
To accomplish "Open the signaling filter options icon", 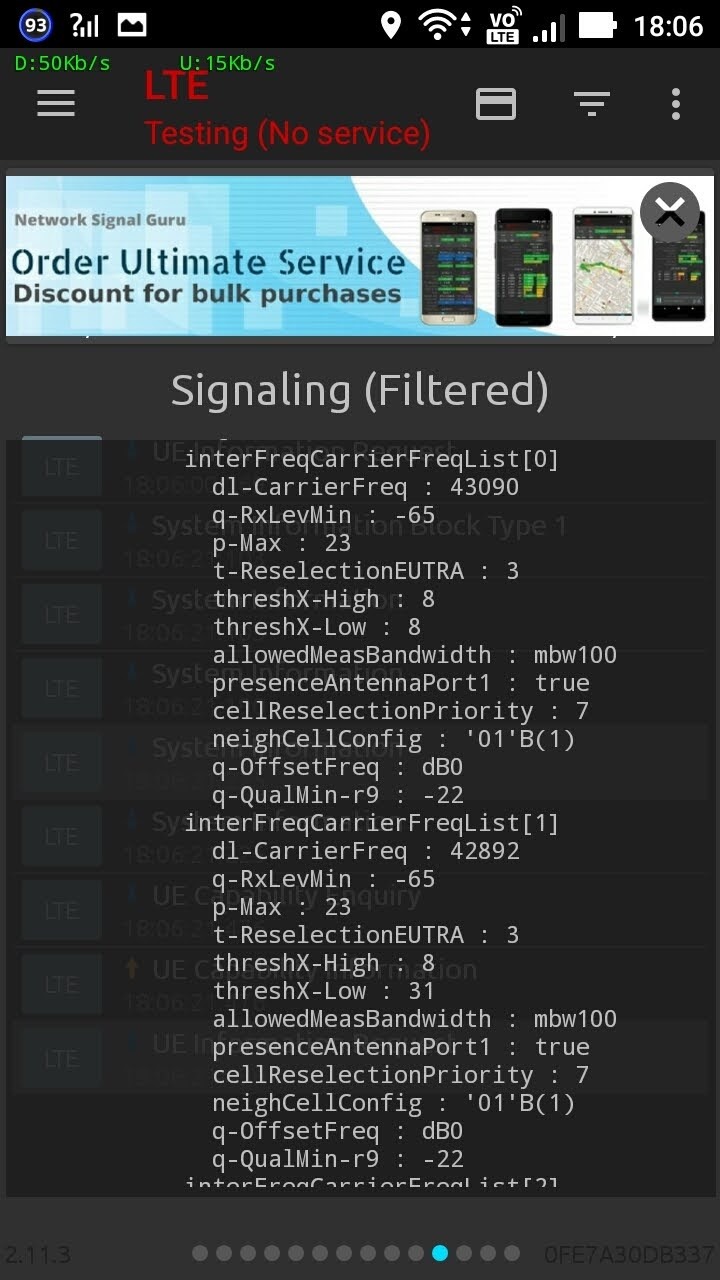I will (x=591, y=103).
